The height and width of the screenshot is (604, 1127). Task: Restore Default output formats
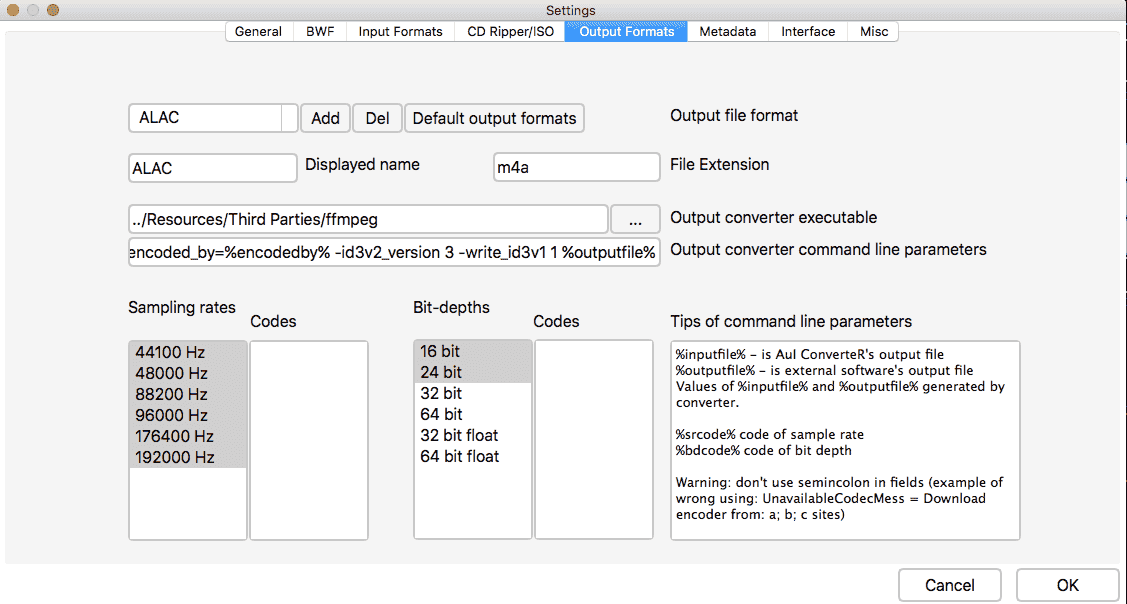tap(494, 118)
